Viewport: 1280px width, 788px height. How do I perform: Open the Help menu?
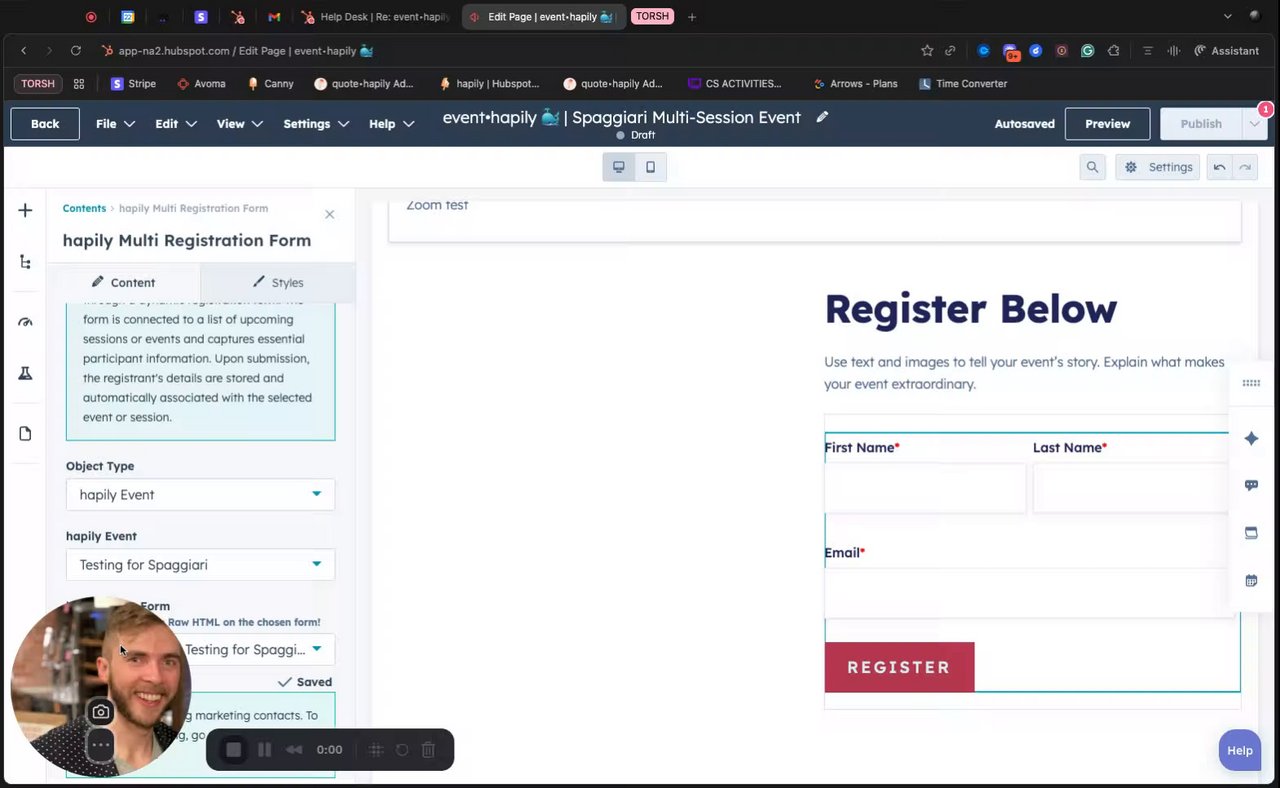392,124
